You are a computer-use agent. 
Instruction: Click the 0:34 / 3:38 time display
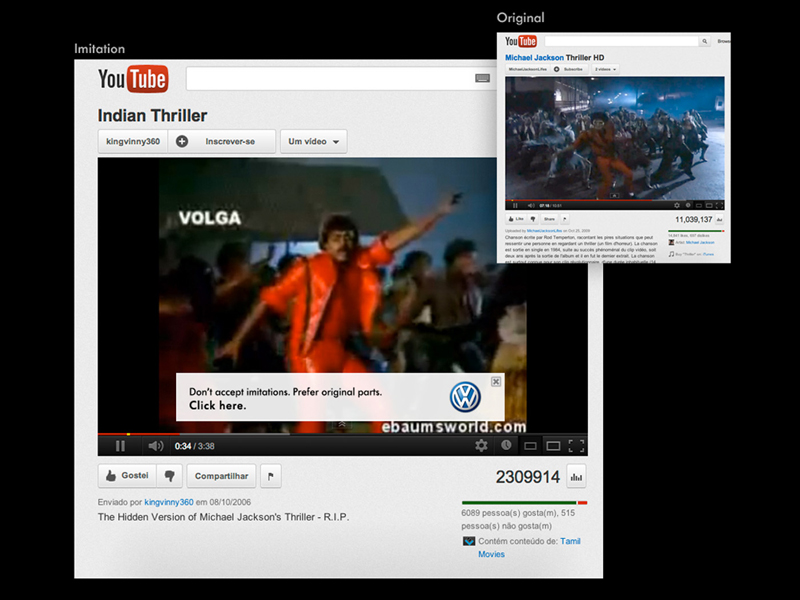pyautogui.click(x=194, y=446)
